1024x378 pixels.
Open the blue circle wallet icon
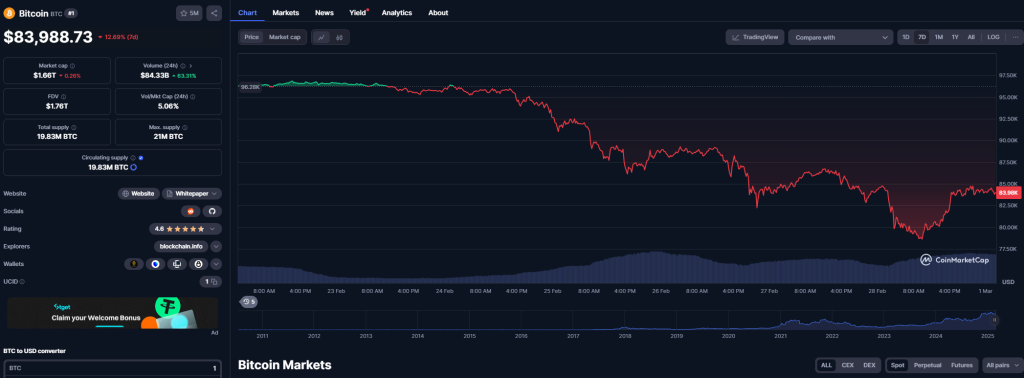155,264
